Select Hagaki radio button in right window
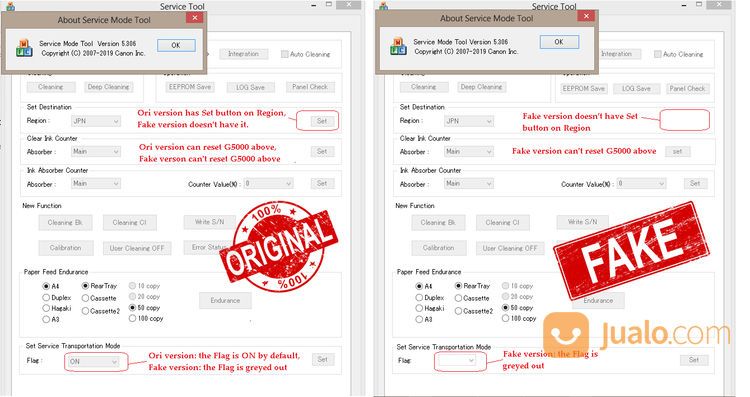This screenshot has height=397, width=750. 419,309
